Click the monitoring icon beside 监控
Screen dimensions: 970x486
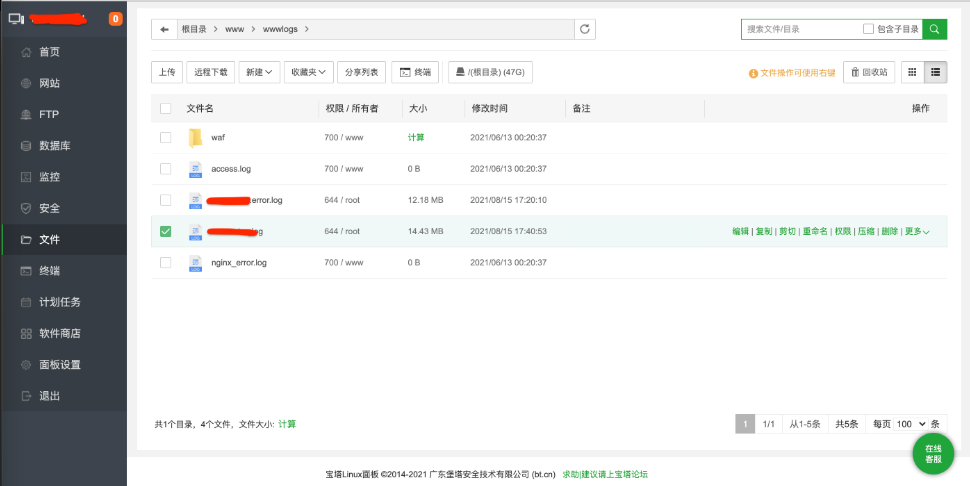(x=26, y=177)
